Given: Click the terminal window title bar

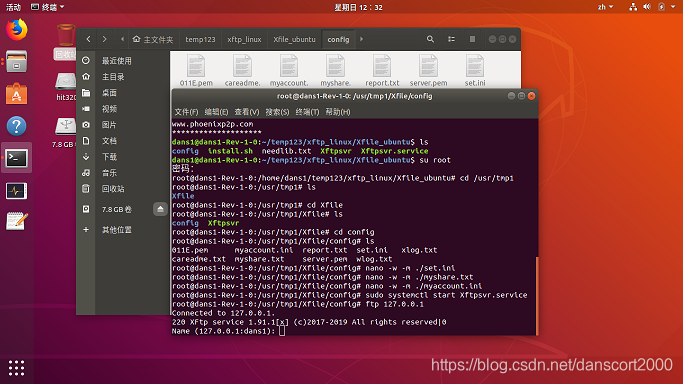Looking at the screenshot, I should [x=355, y=96].
